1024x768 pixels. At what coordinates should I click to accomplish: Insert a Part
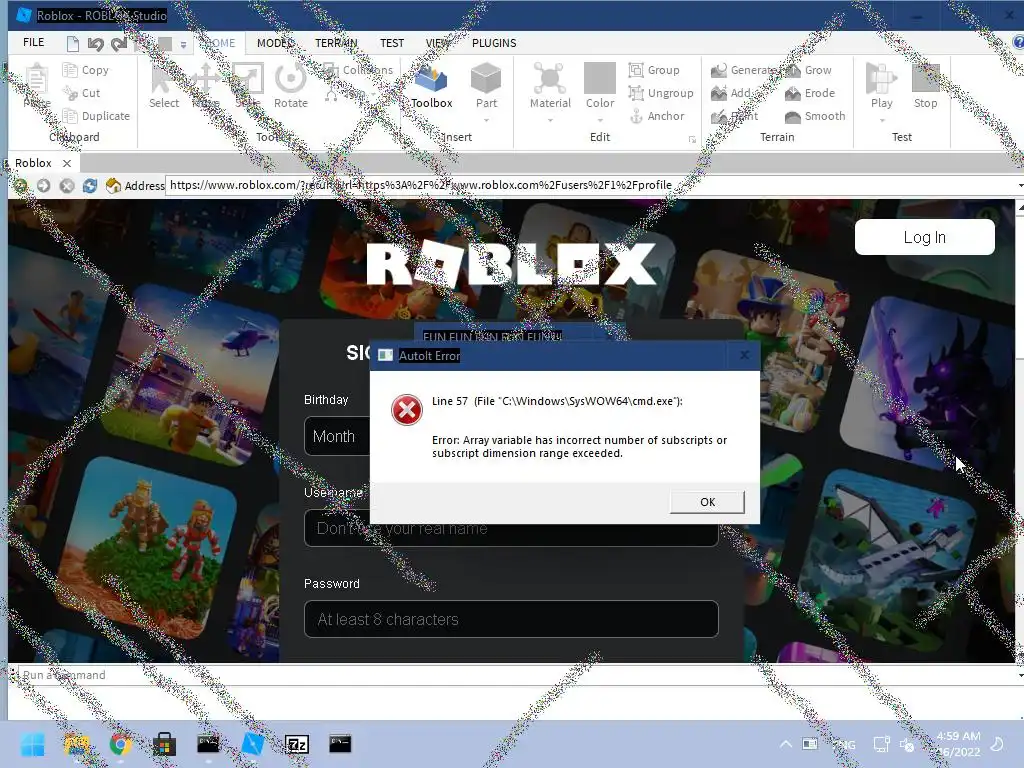click(486, 86)
